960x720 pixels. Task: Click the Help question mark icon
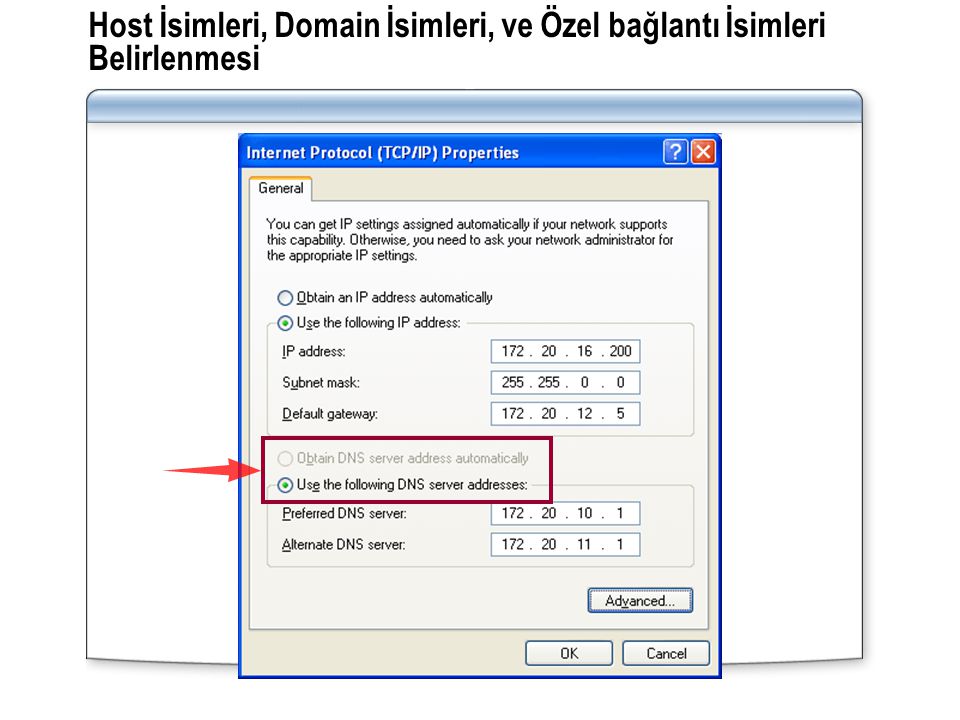(675, 152)
